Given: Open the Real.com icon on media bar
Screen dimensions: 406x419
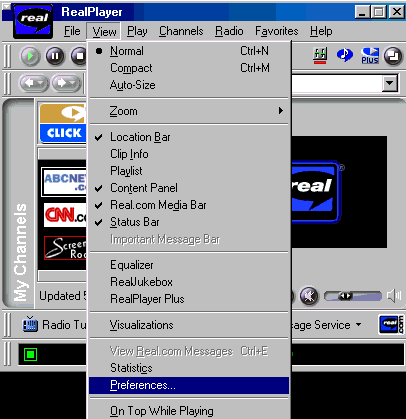Looking at the screenshot, I should pos(391,324).
